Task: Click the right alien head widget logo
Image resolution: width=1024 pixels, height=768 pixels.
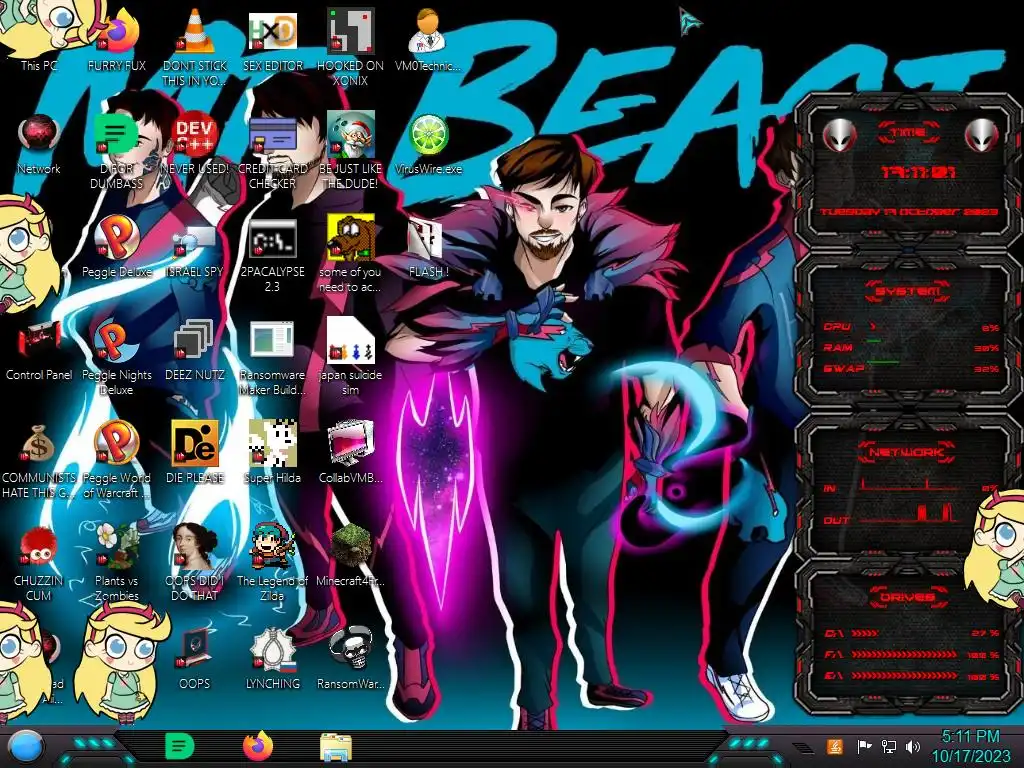Action: [981, 135]
